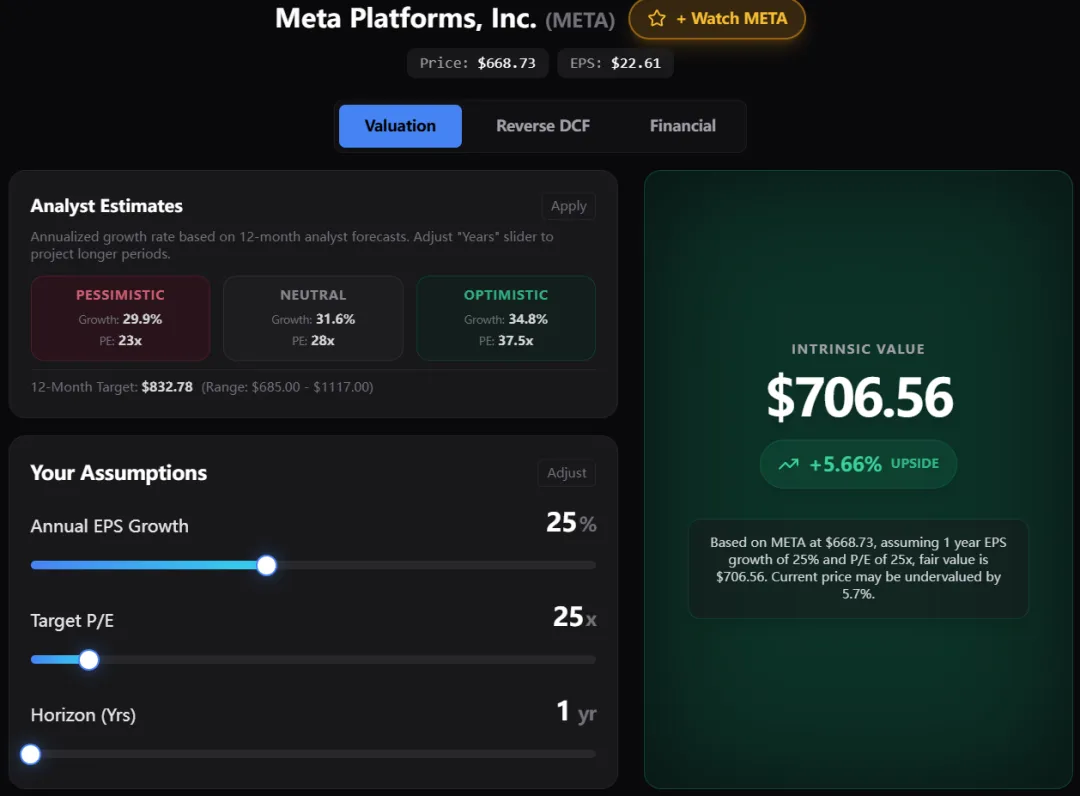Switch to the Valuation tab
This screenshot has height=796, width=1080.
click(400, 126)
